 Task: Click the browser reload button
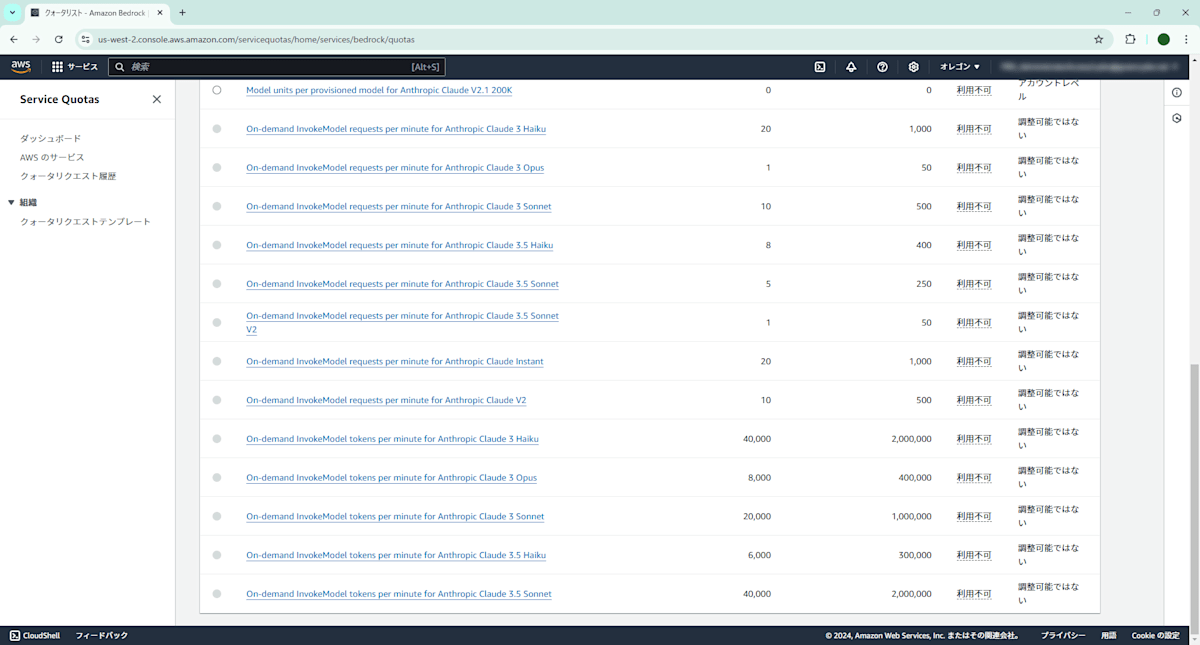pyautogui.click(x=58, y=39)
